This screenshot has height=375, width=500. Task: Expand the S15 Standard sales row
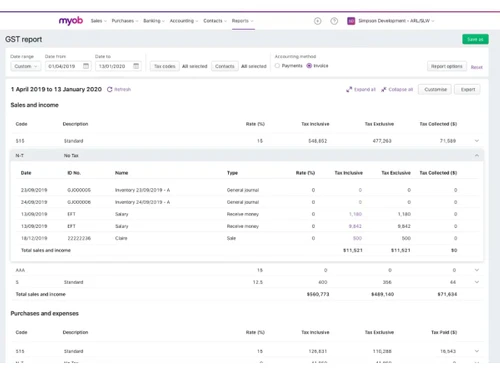477,141
